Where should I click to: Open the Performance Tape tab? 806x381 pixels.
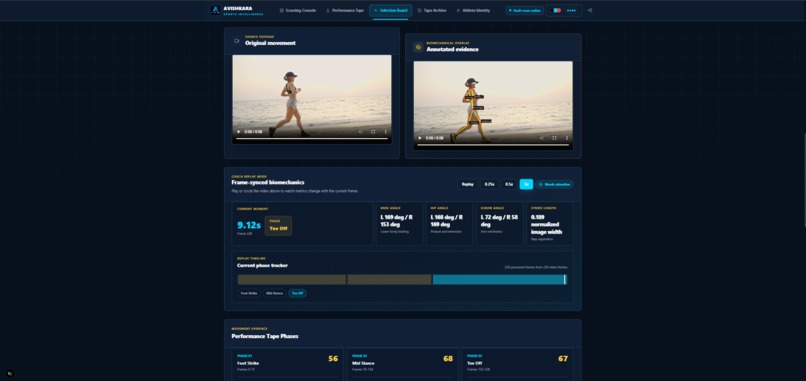345,10
